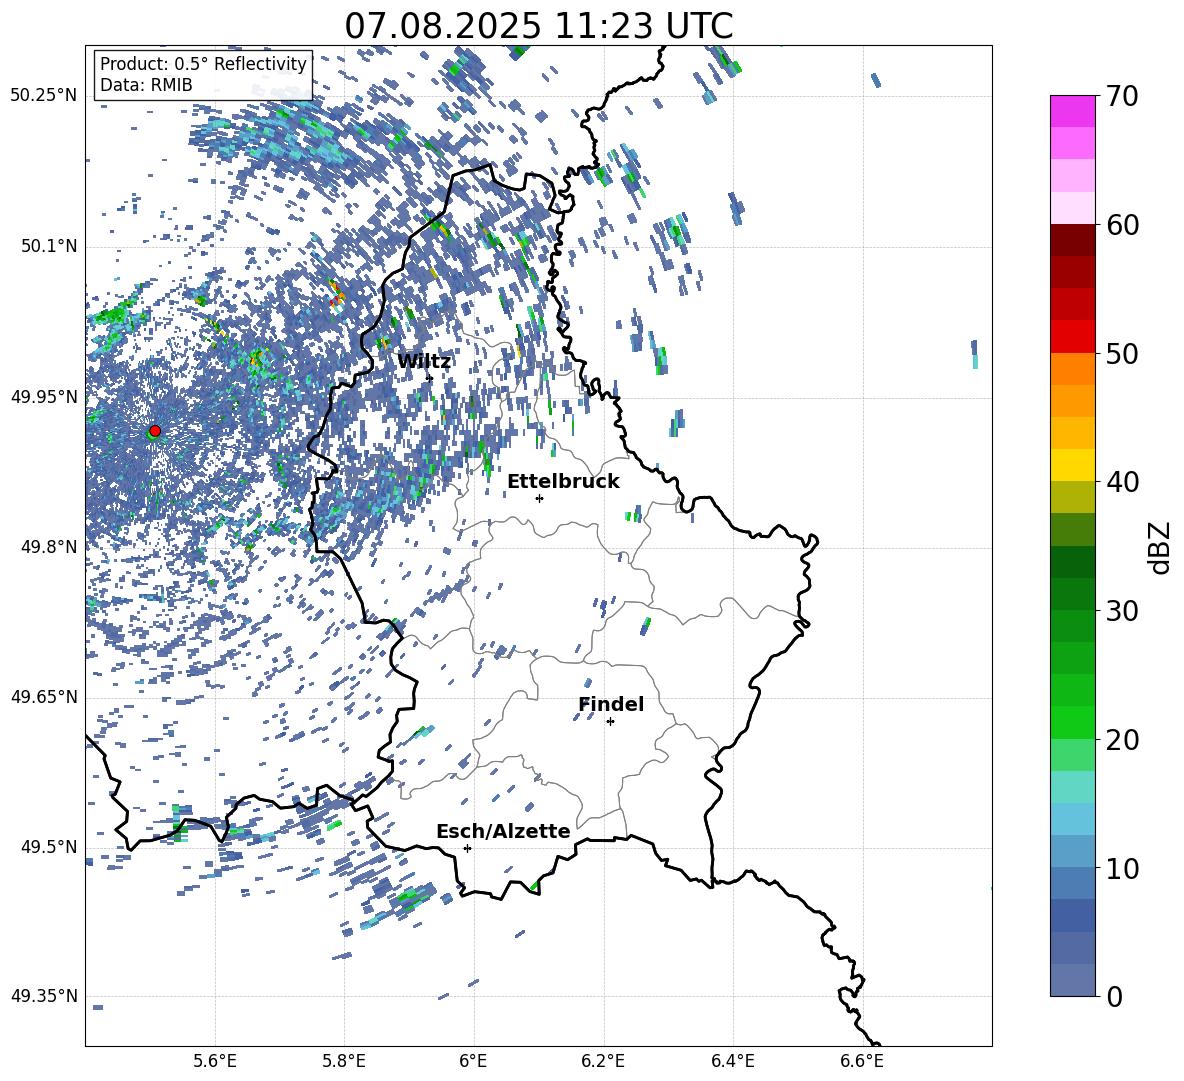The image size is (1184, 1081).
Task: Click the colorbar tick label 70
Action: click(1122, 97)
